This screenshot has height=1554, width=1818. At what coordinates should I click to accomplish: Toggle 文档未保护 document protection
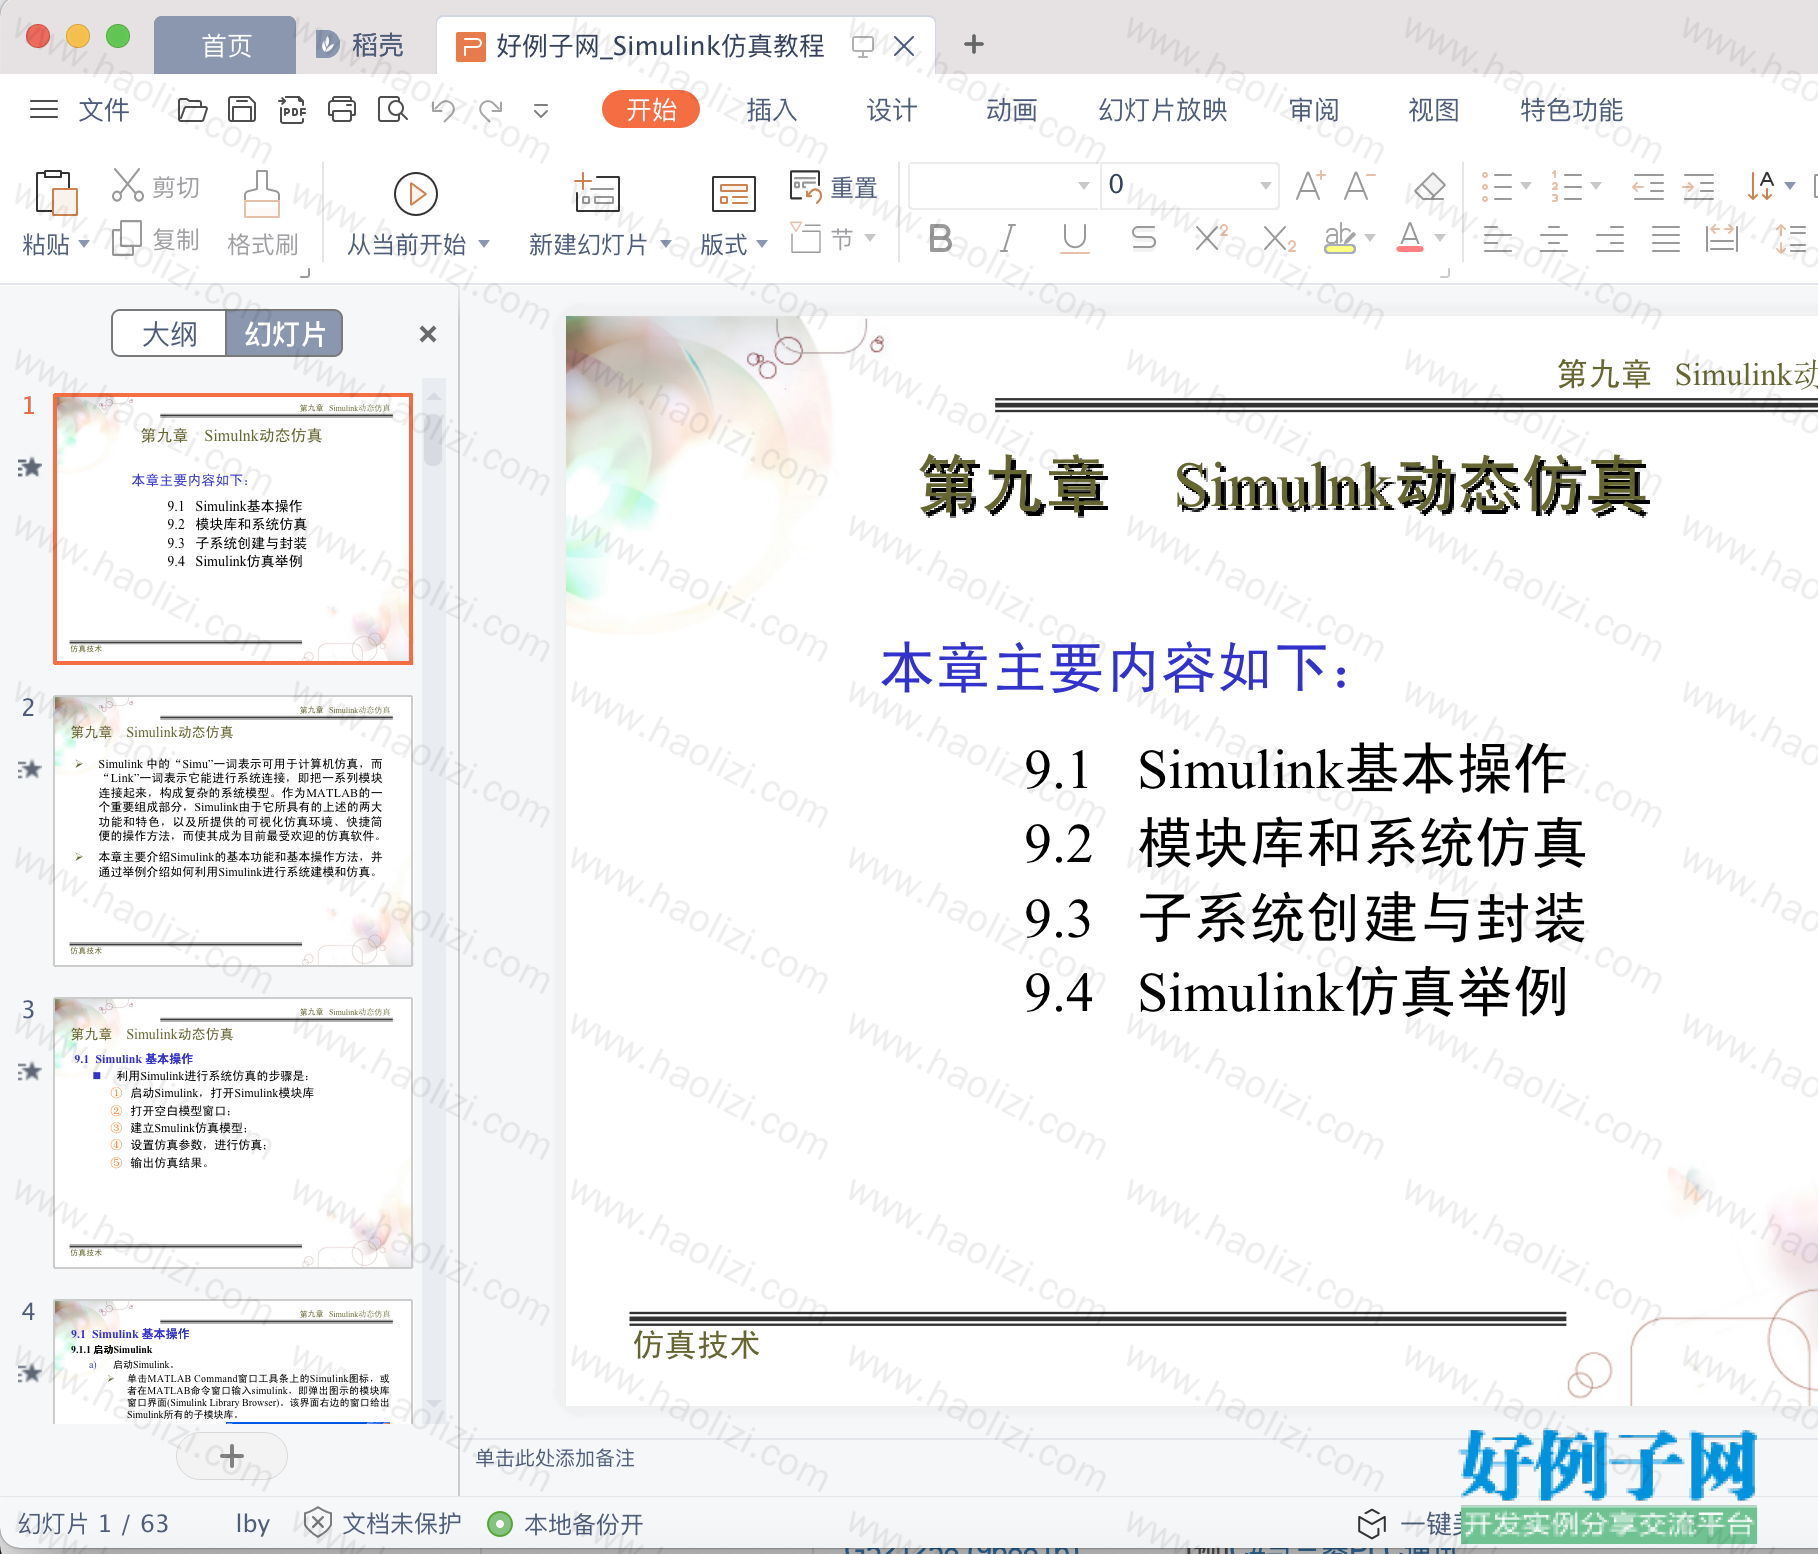pyautogui.click(x=383, y=1523)
